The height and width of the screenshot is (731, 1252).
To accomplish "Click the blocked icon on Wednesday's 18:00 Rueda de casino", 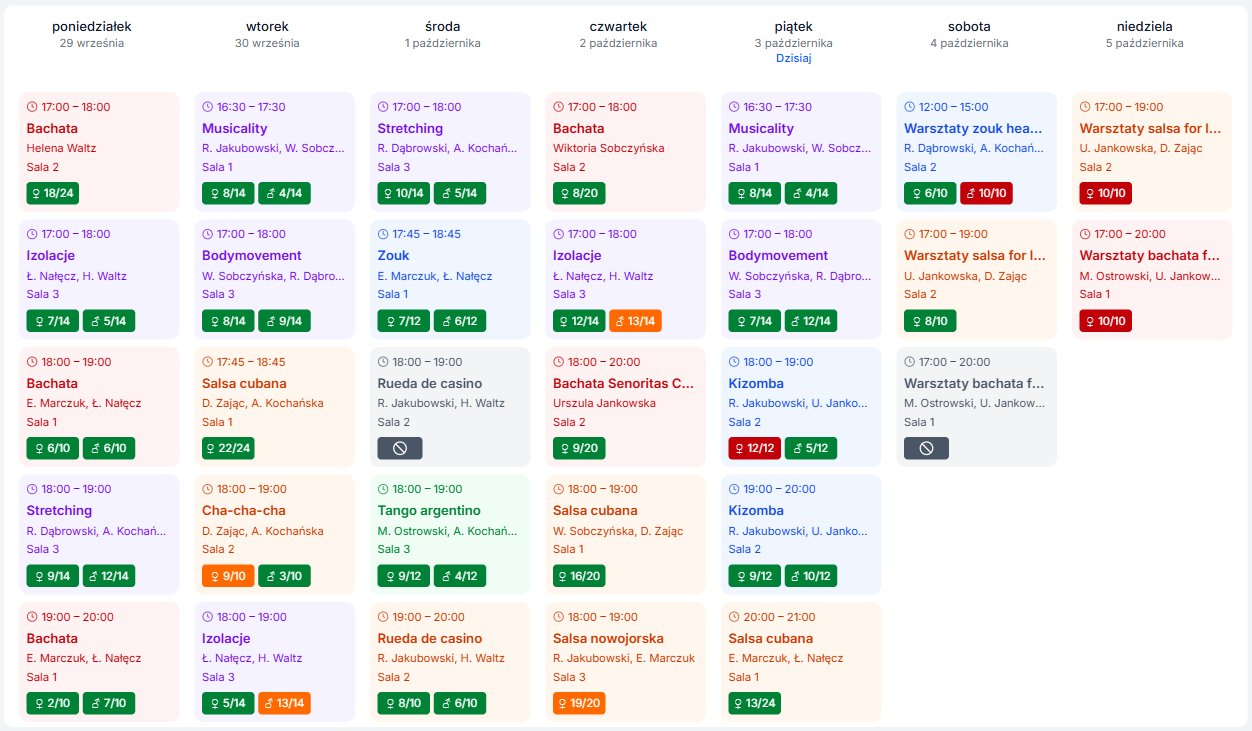I will point(400,449).
